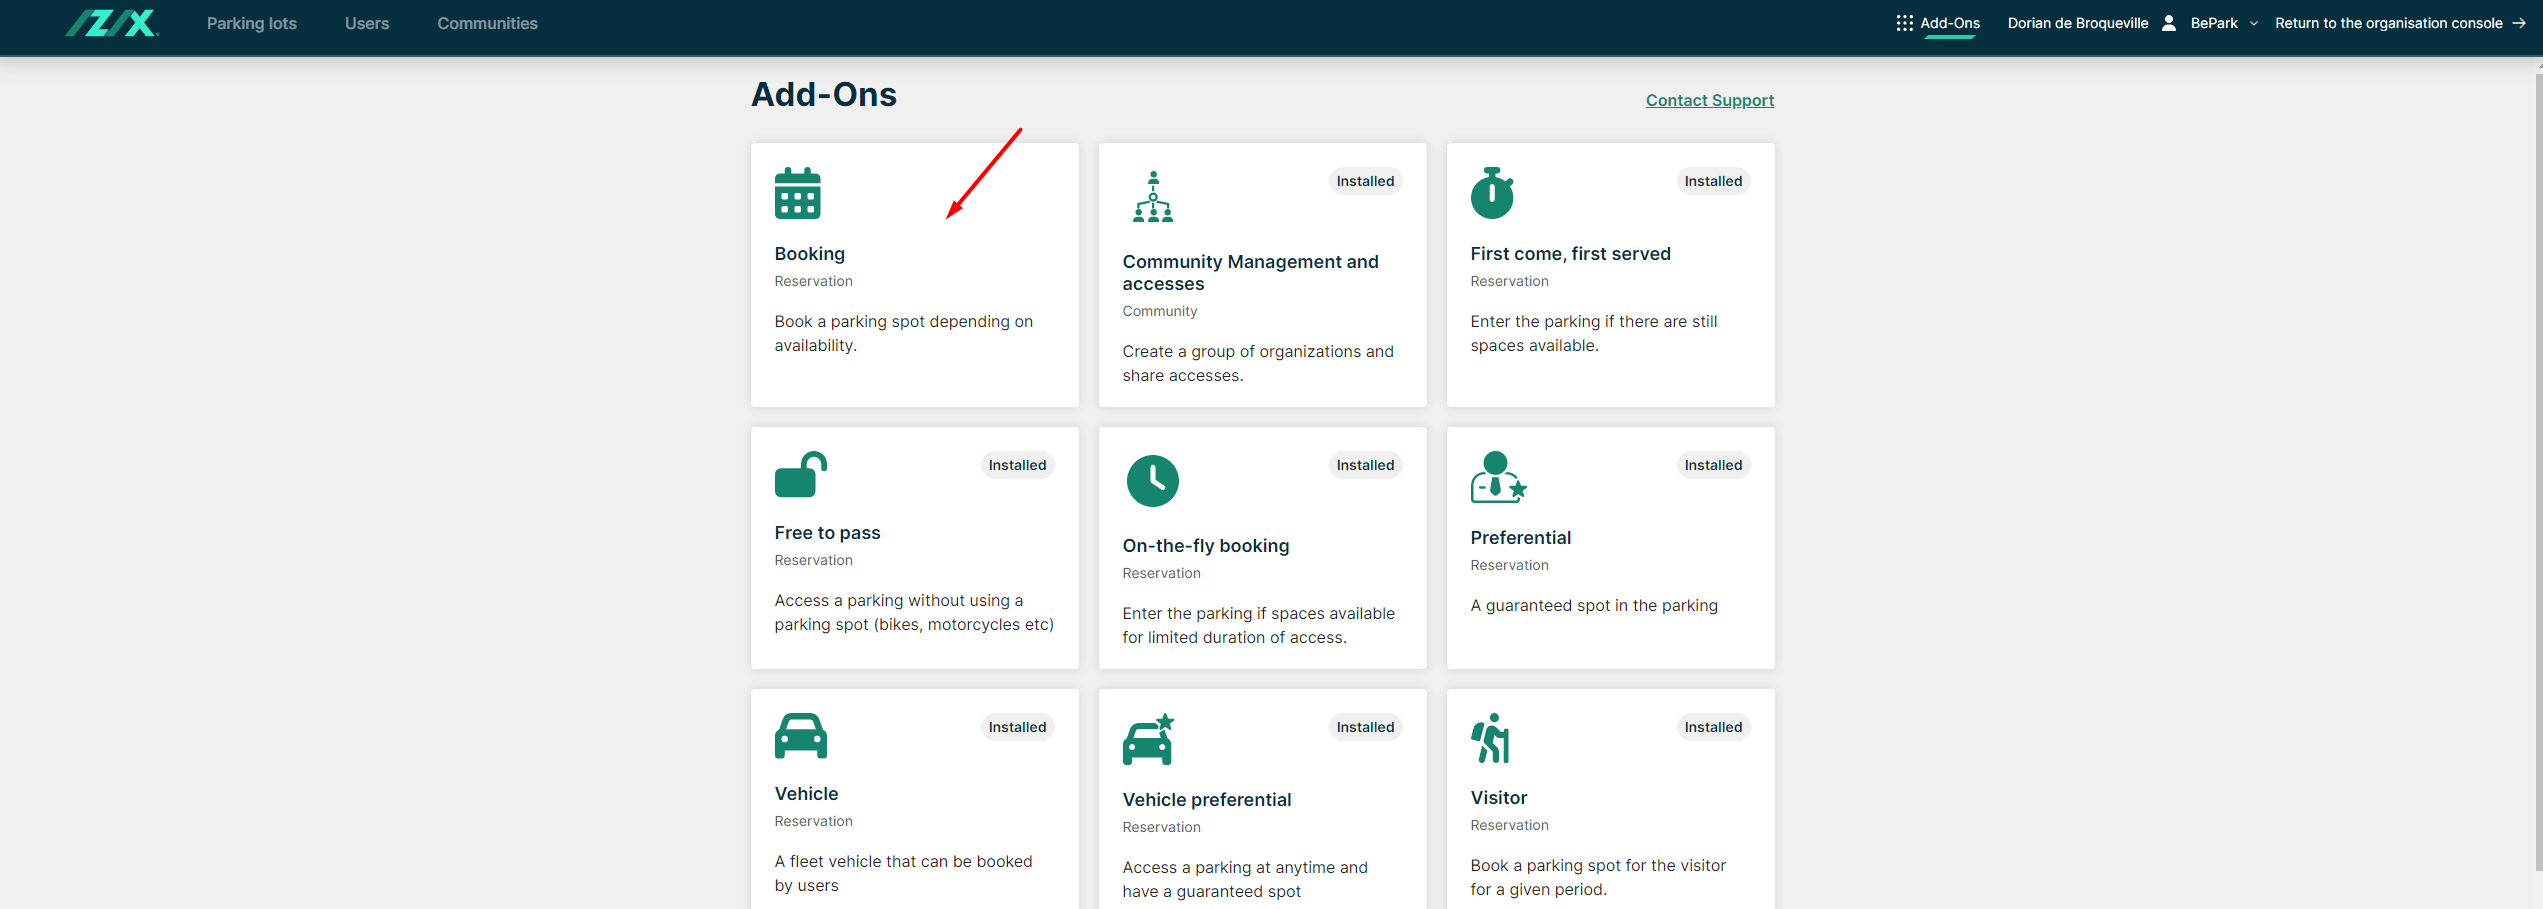The image size is (2543, 909).
Task: Open the Parking lots menu
Action: click(x=252, y=23)
